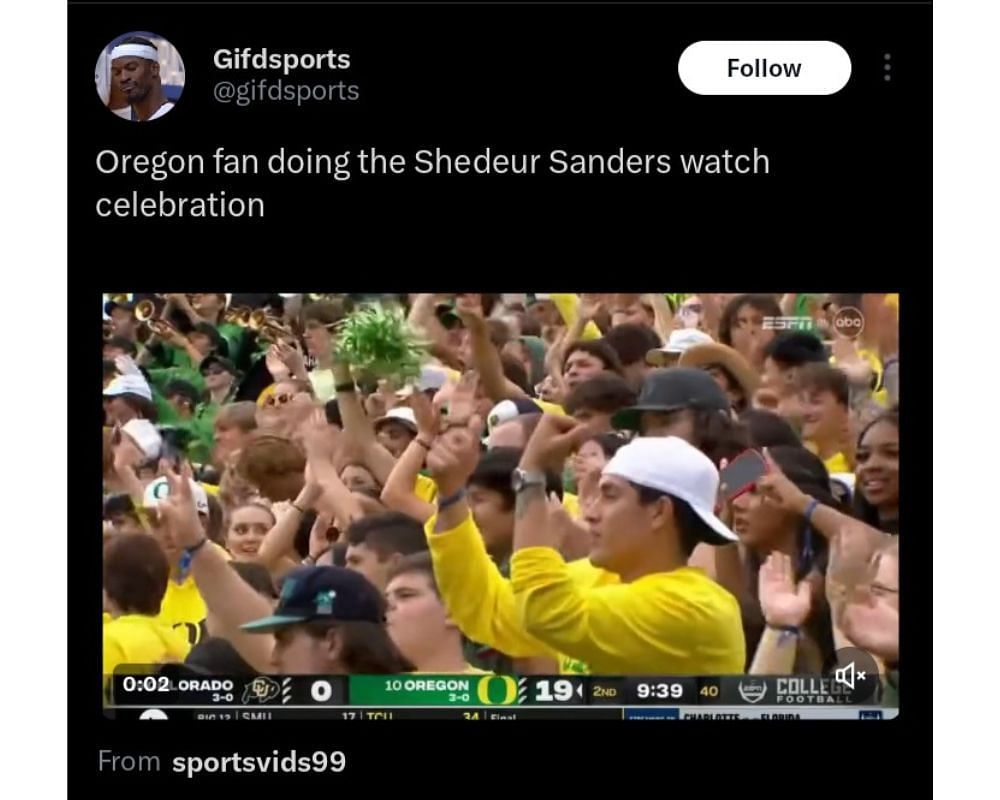This screenshot has width=1000, height=800.
Task: Click the "From" label by the source
Action: coord(129,762)
